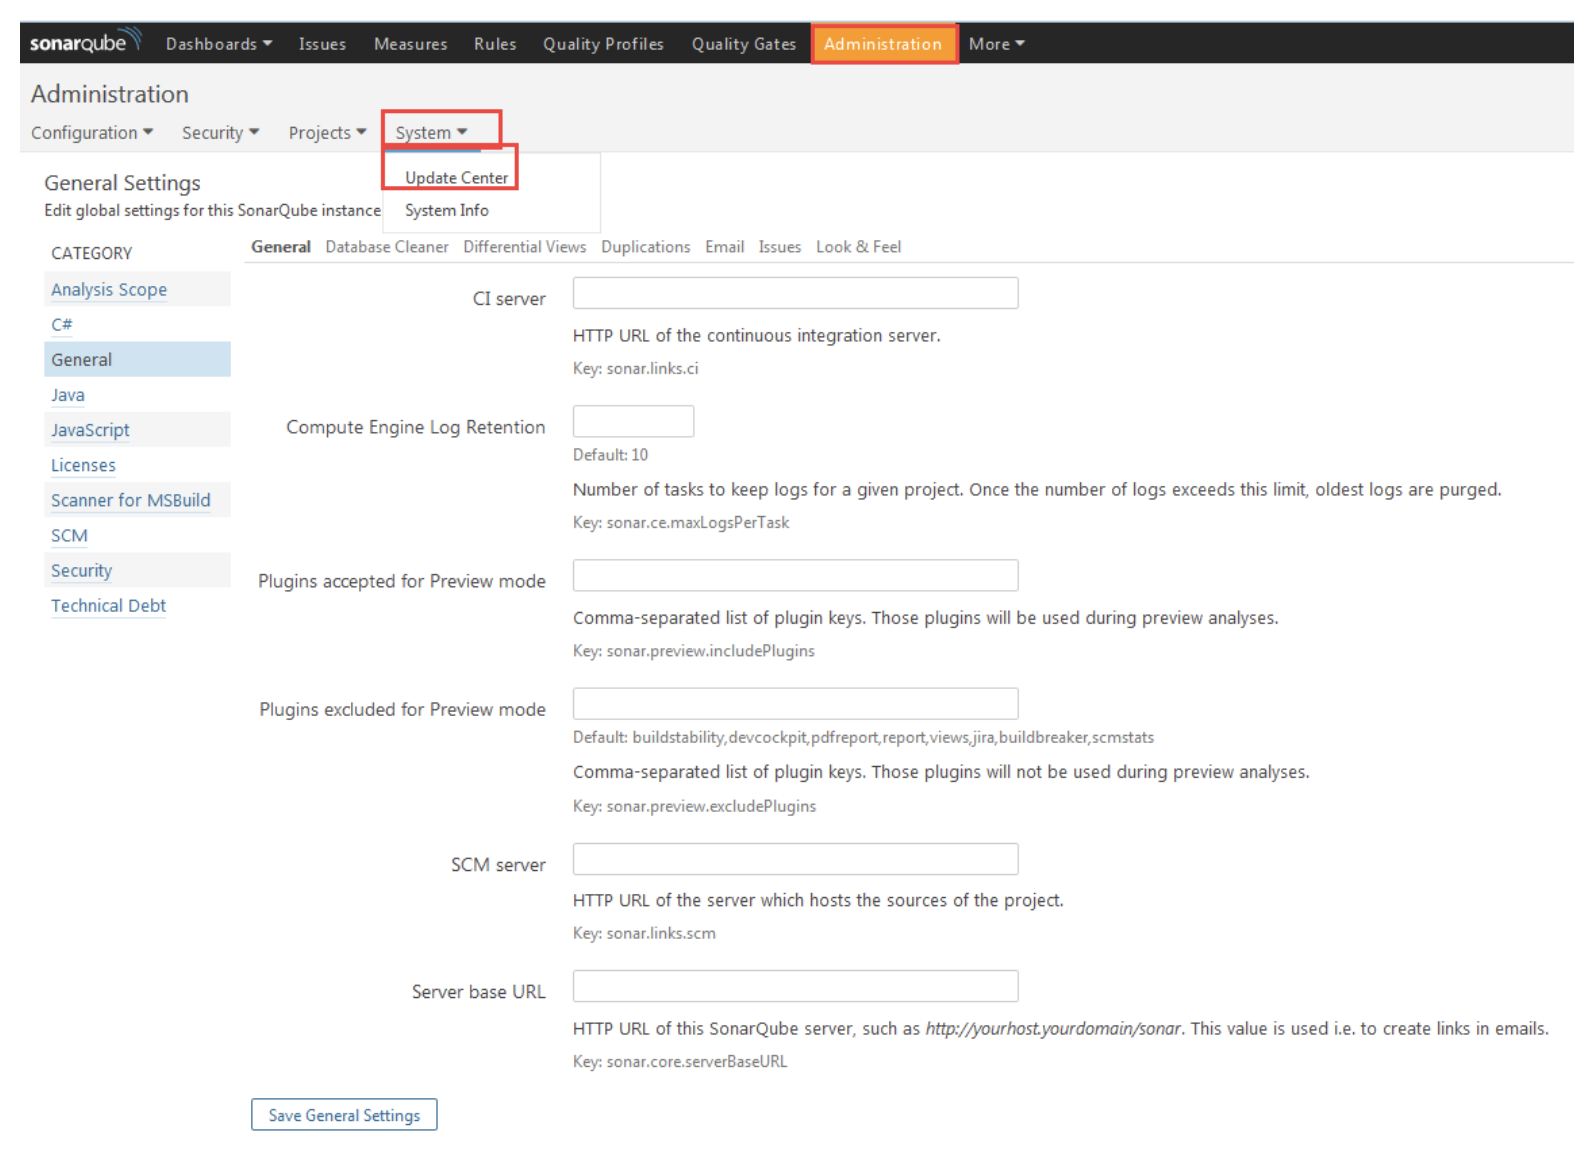Select the Administration top menu item
The image size is (1574, 1160).
point(883,44)
